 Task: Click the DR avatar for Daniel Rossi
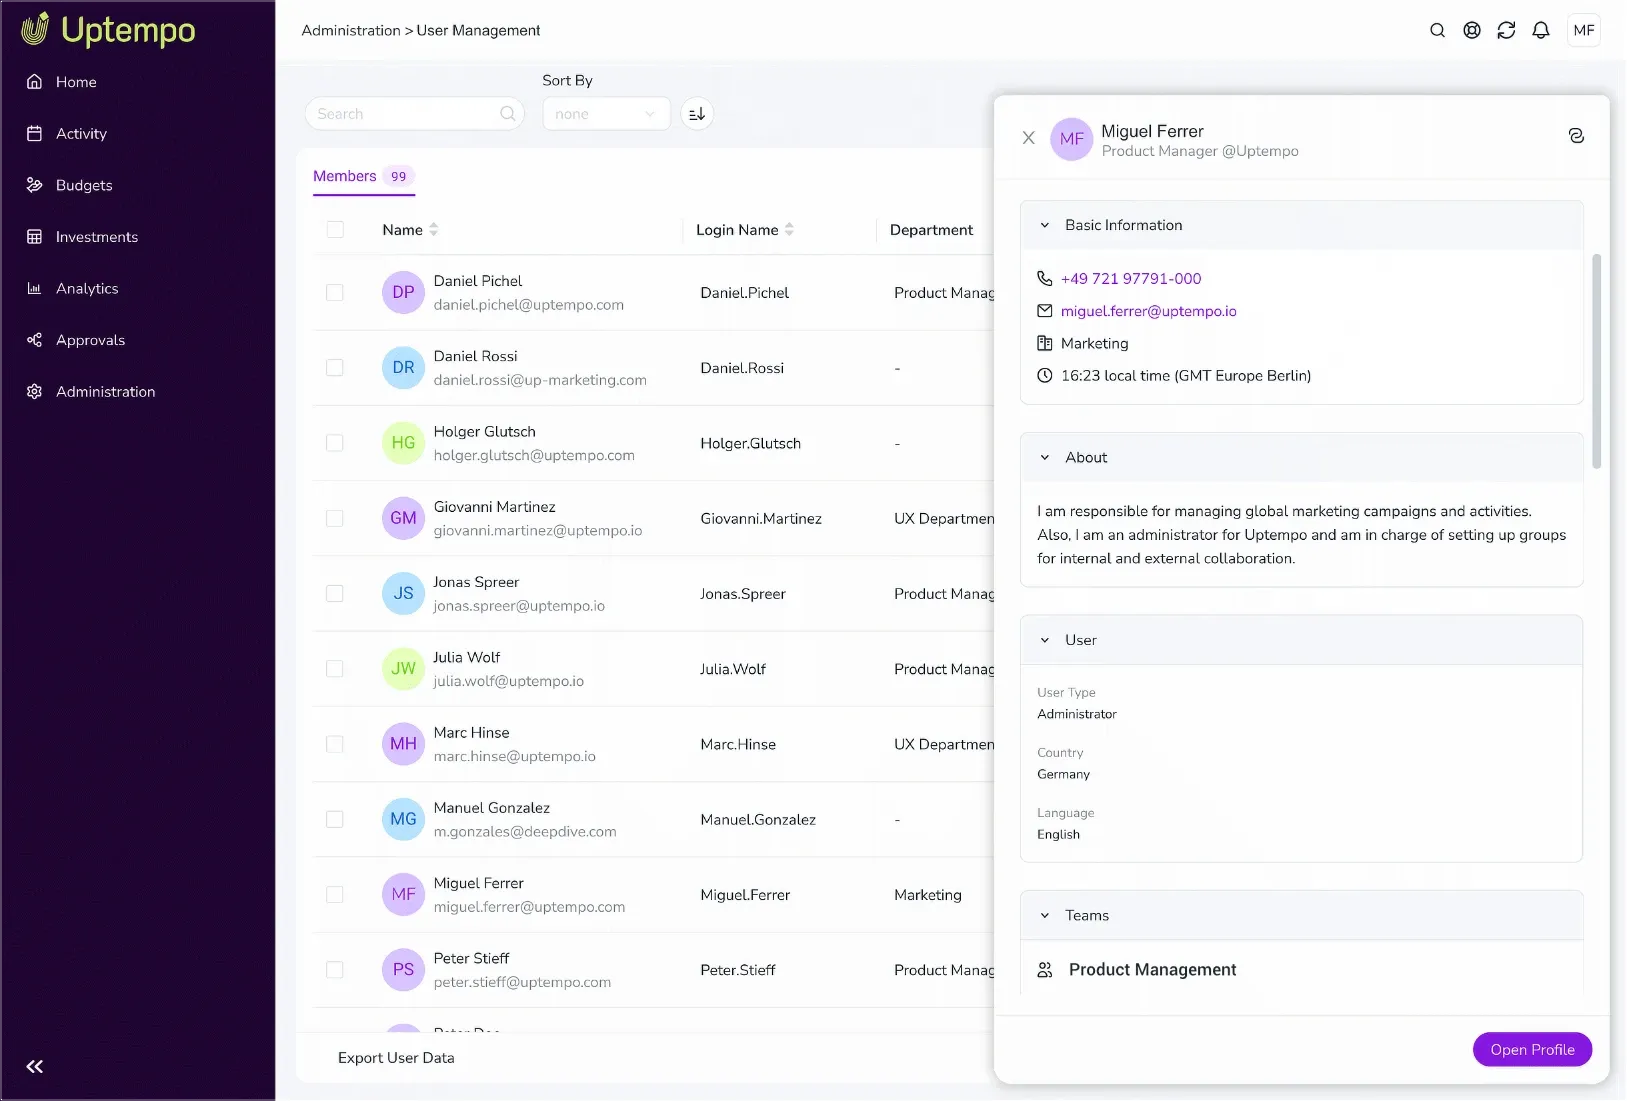tap(403, 368)
